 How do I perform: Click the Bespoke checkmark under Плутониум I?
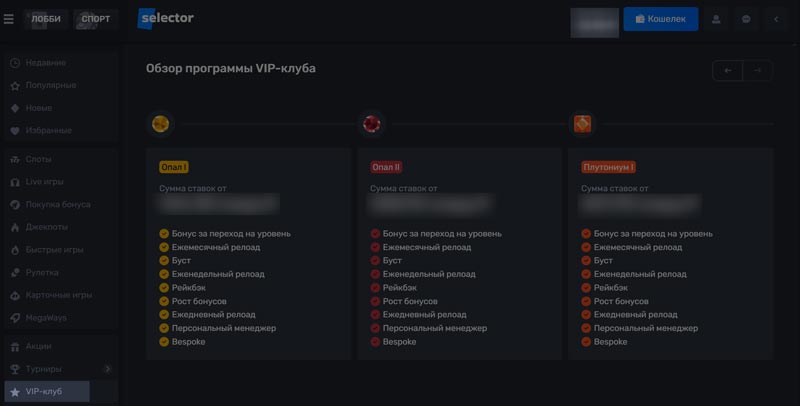pos(586,342)
